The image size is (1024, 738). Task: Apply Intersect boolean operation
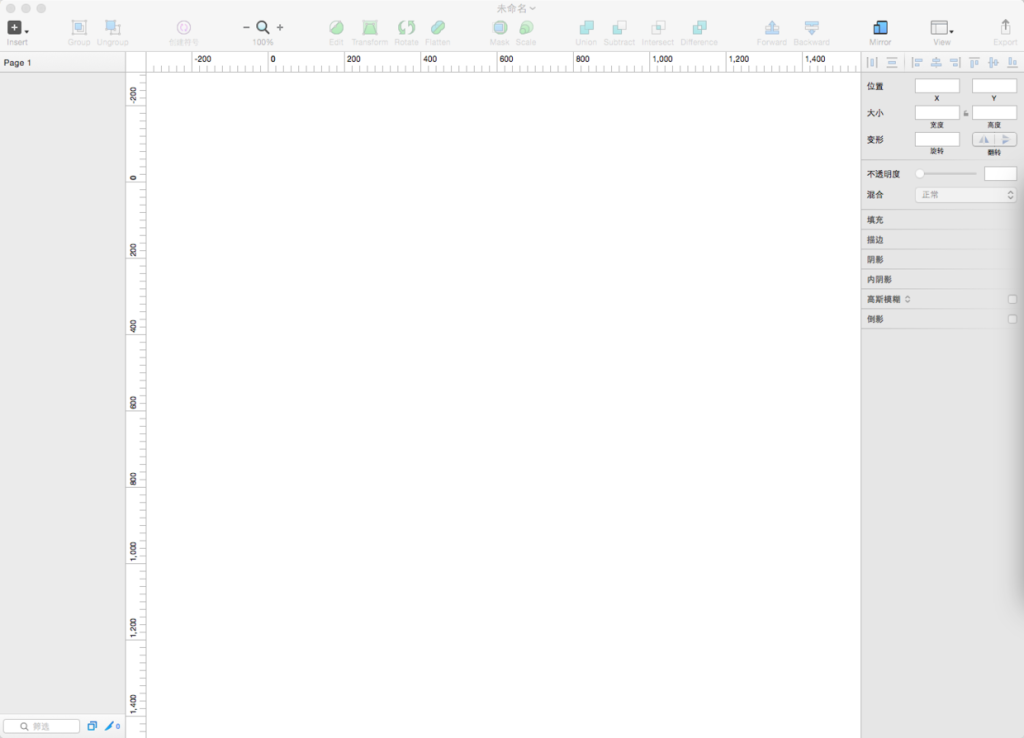click(x=658, y=27)
